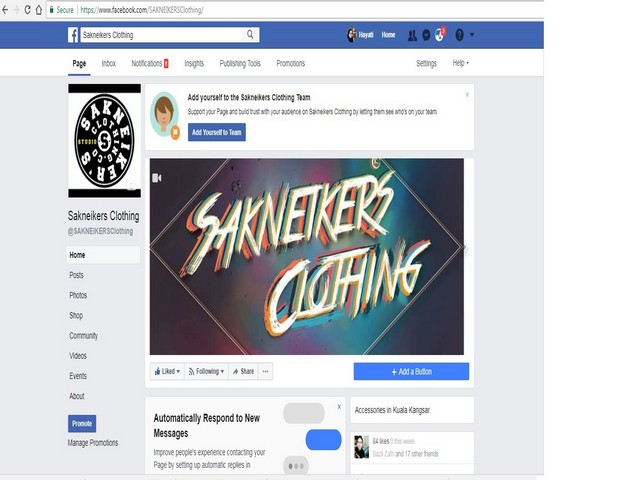This screenshot has height=480, width=640.
Task: Open the three-dots more options button
Action: point(265,371)
